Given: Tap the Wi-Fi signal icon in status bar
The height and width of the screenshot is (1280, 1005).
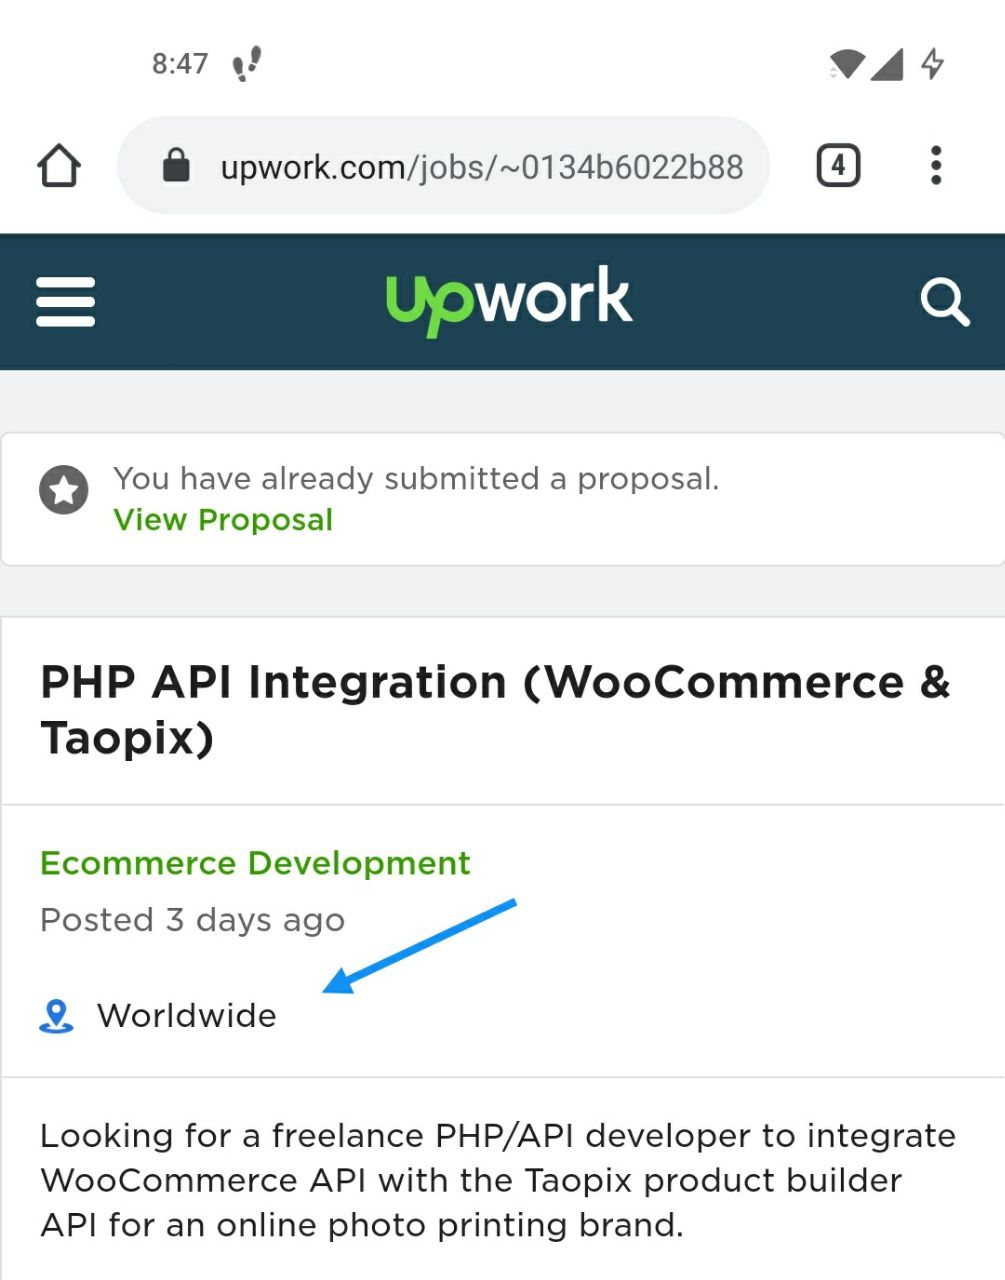Looking at the screenshot, I should 847,64.
